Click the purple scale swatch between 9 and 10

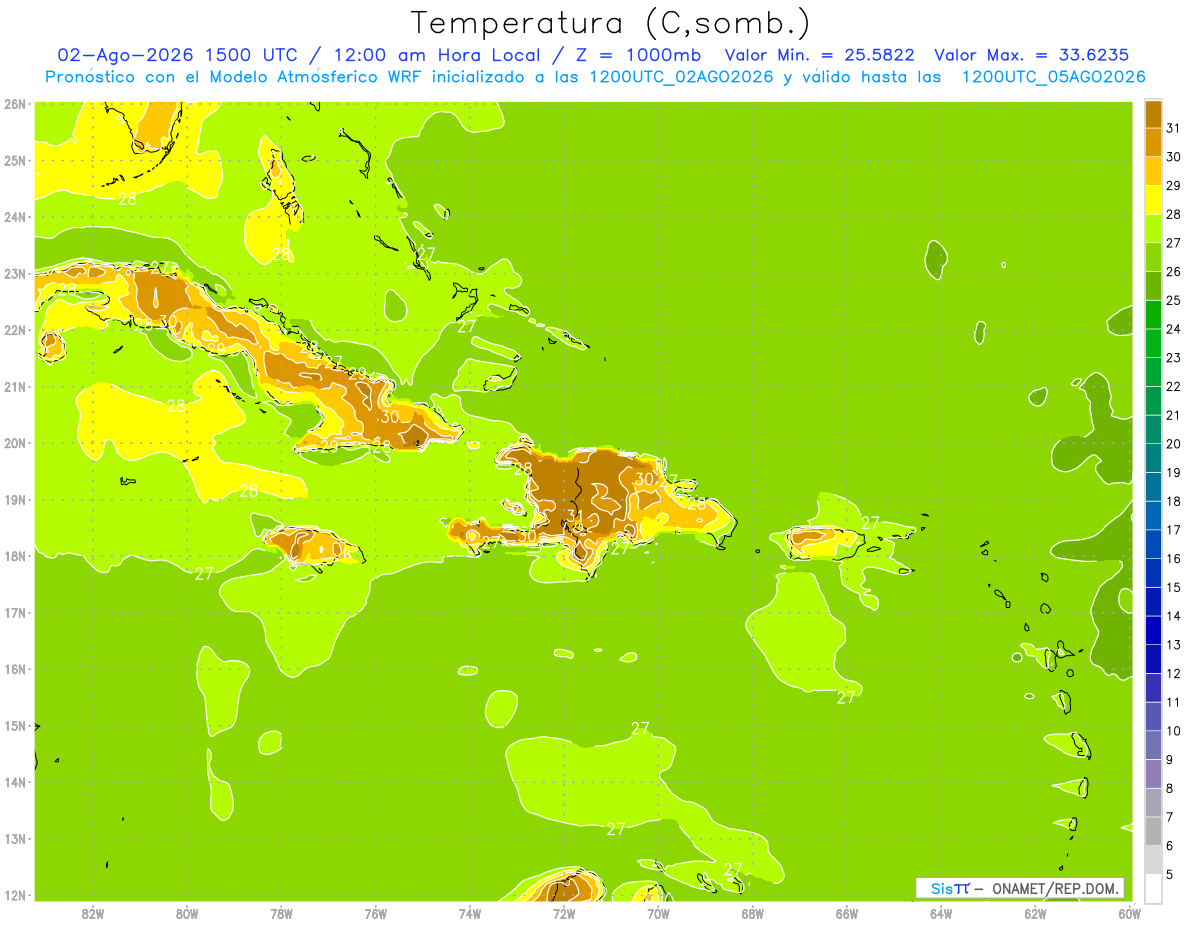(1153, 745)
